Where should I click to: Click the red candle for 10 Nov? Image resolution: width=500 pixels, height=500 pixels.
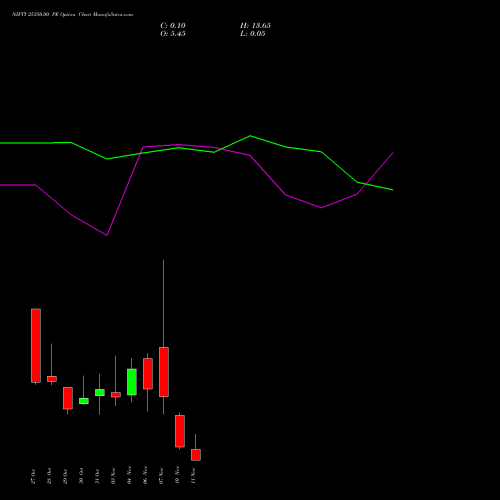coord(180,431)
